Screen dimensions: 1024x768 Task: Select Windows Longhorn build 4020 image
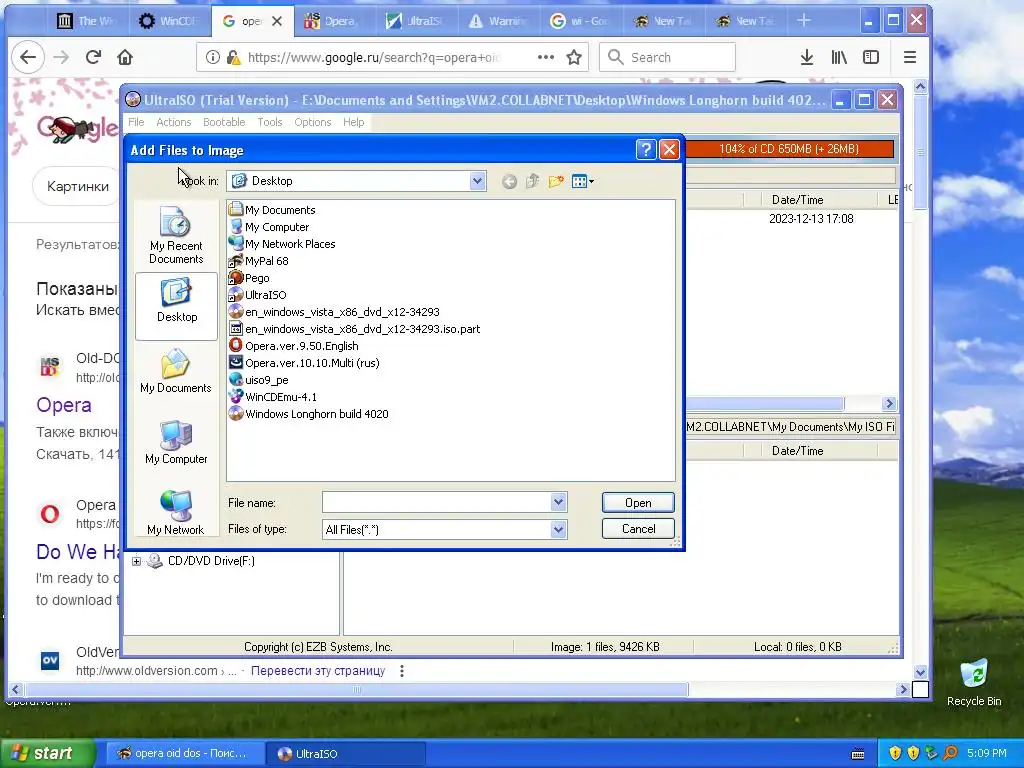pyautogui.click(x=308, y=414)
